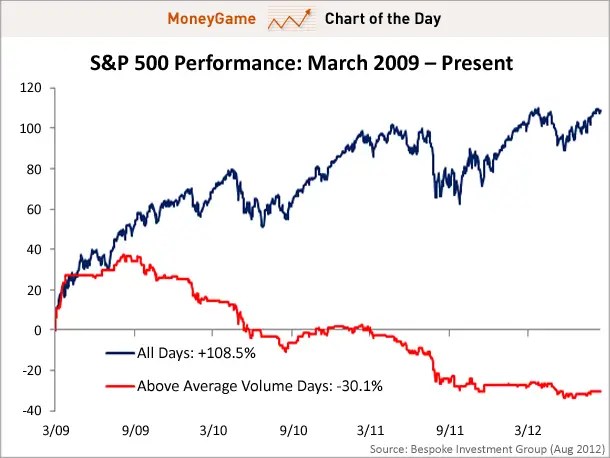Click the -40 y-axis value

tap(30, 411)
